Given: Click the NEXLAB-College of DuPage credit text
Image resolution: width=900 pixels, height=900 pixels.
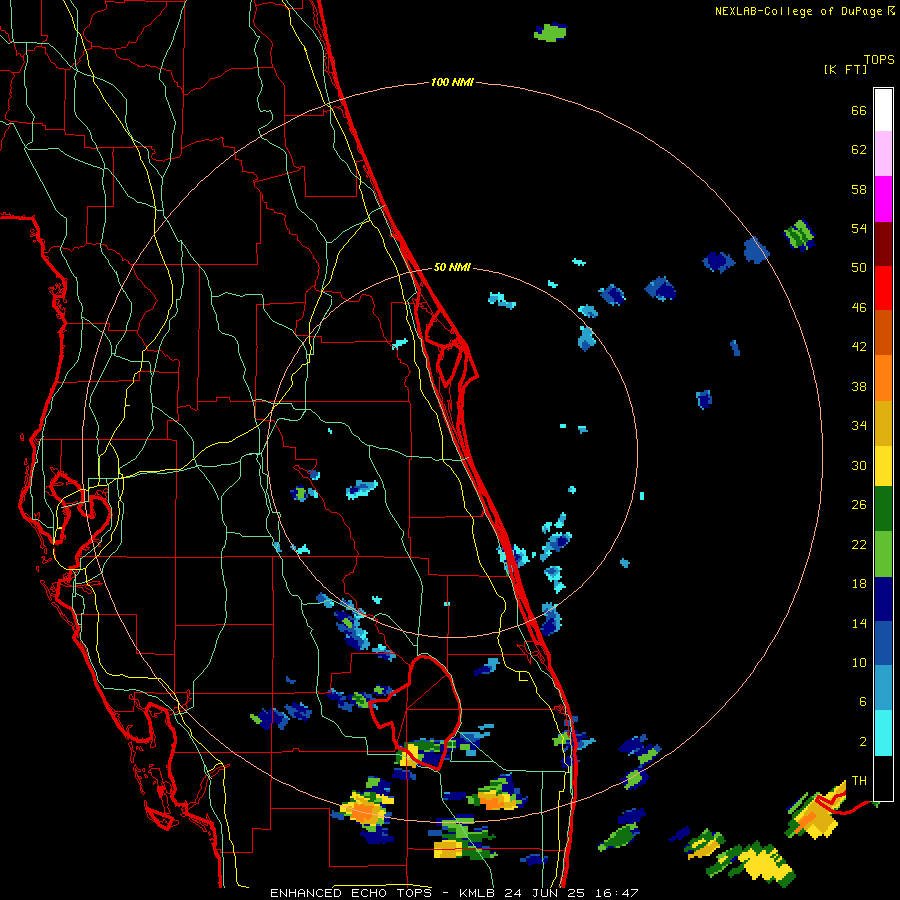Looking at the screenshot, I should pyautogui.click(x=798, y=11).
